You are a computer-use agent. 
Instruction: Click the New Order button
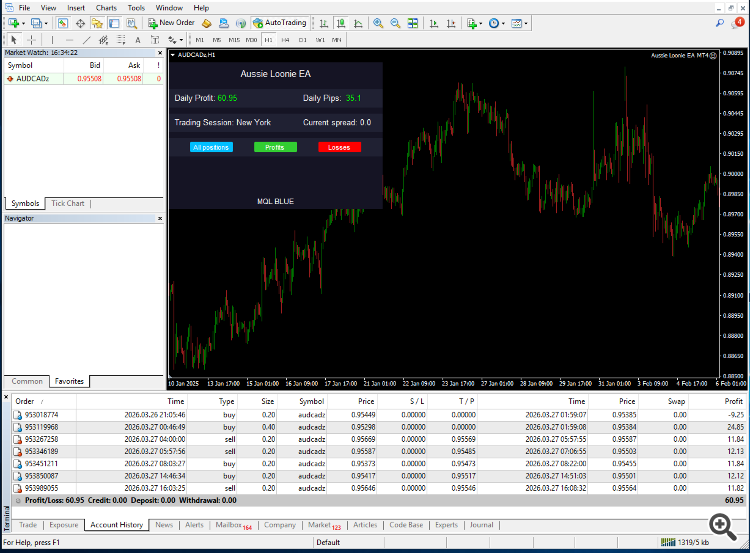coord(171,23)
